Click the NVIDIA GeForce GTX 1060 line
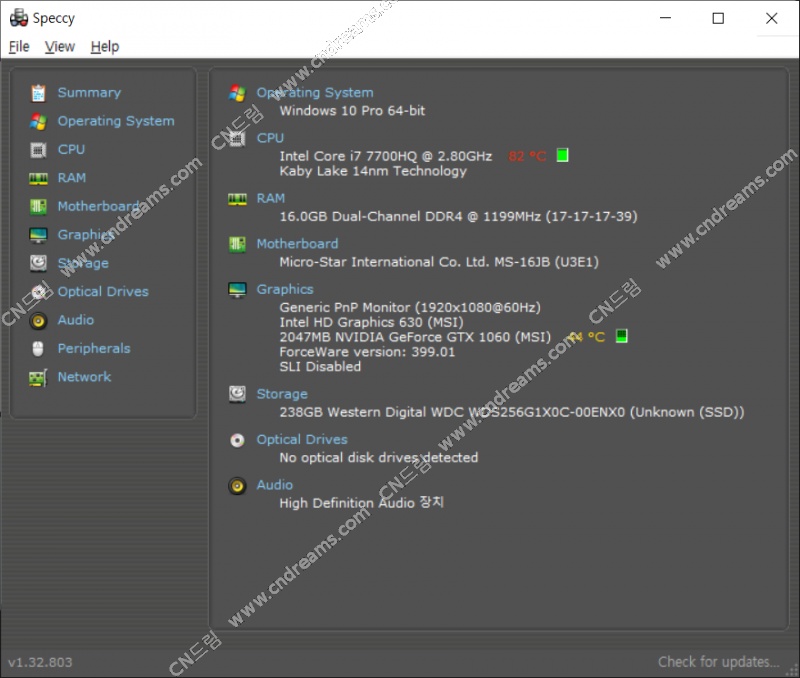This screenshot has height=678, width=800. click(x=415, y=337)
